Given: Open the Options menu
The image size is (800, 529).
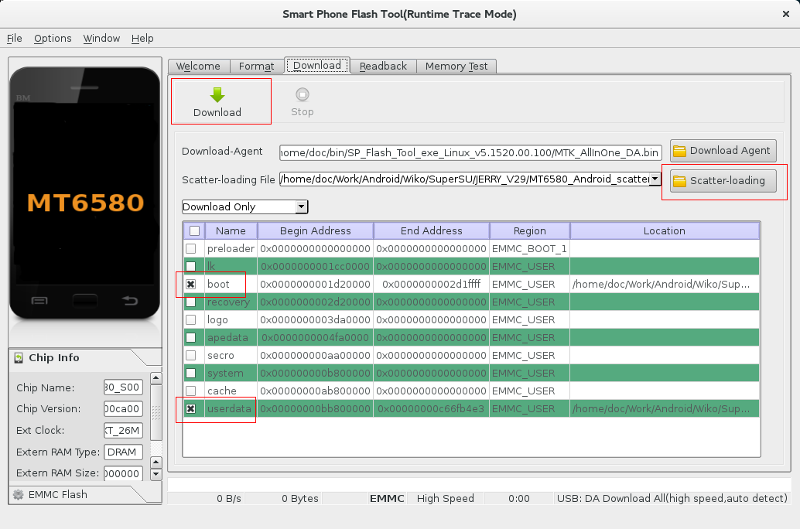Looking at the screenshot, I should click(53, 38).
